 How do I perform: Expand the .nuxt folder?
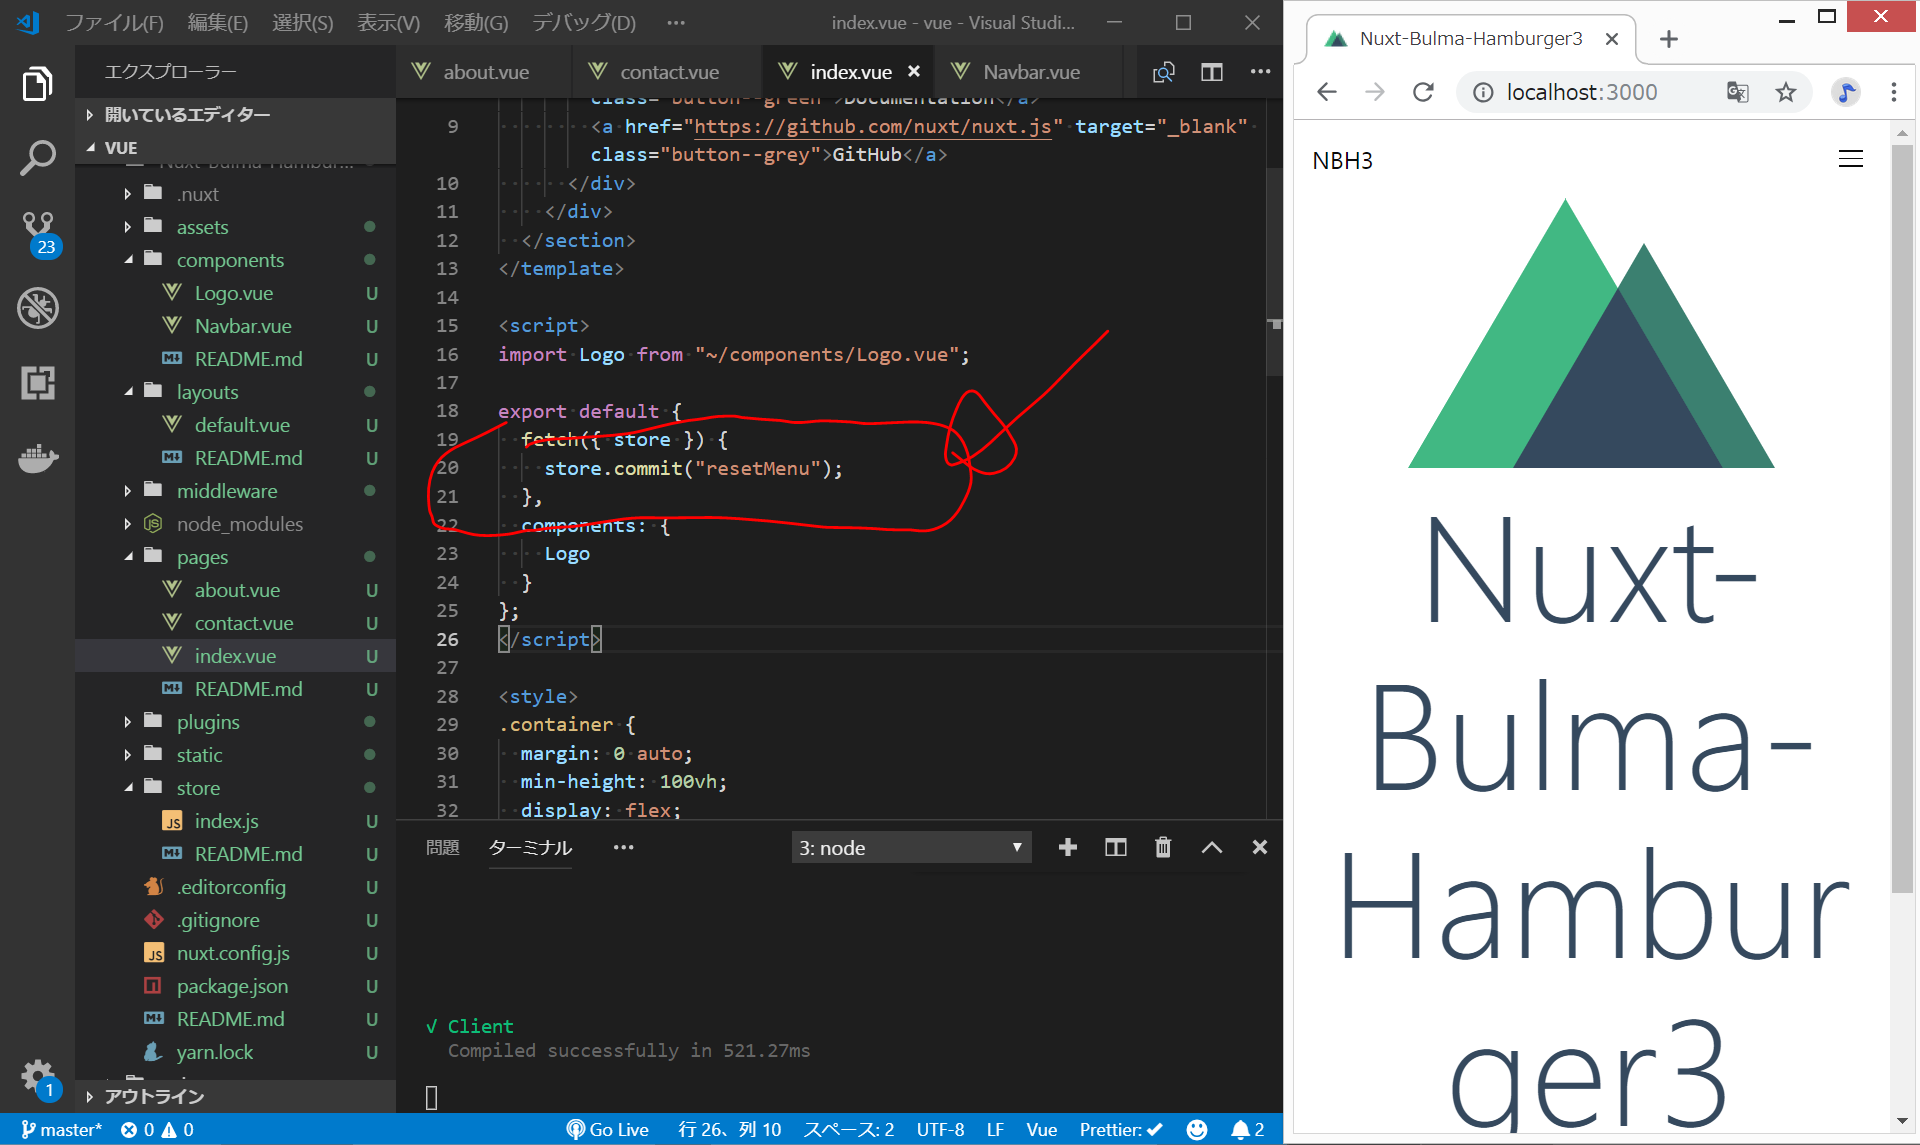click(127, 194)
